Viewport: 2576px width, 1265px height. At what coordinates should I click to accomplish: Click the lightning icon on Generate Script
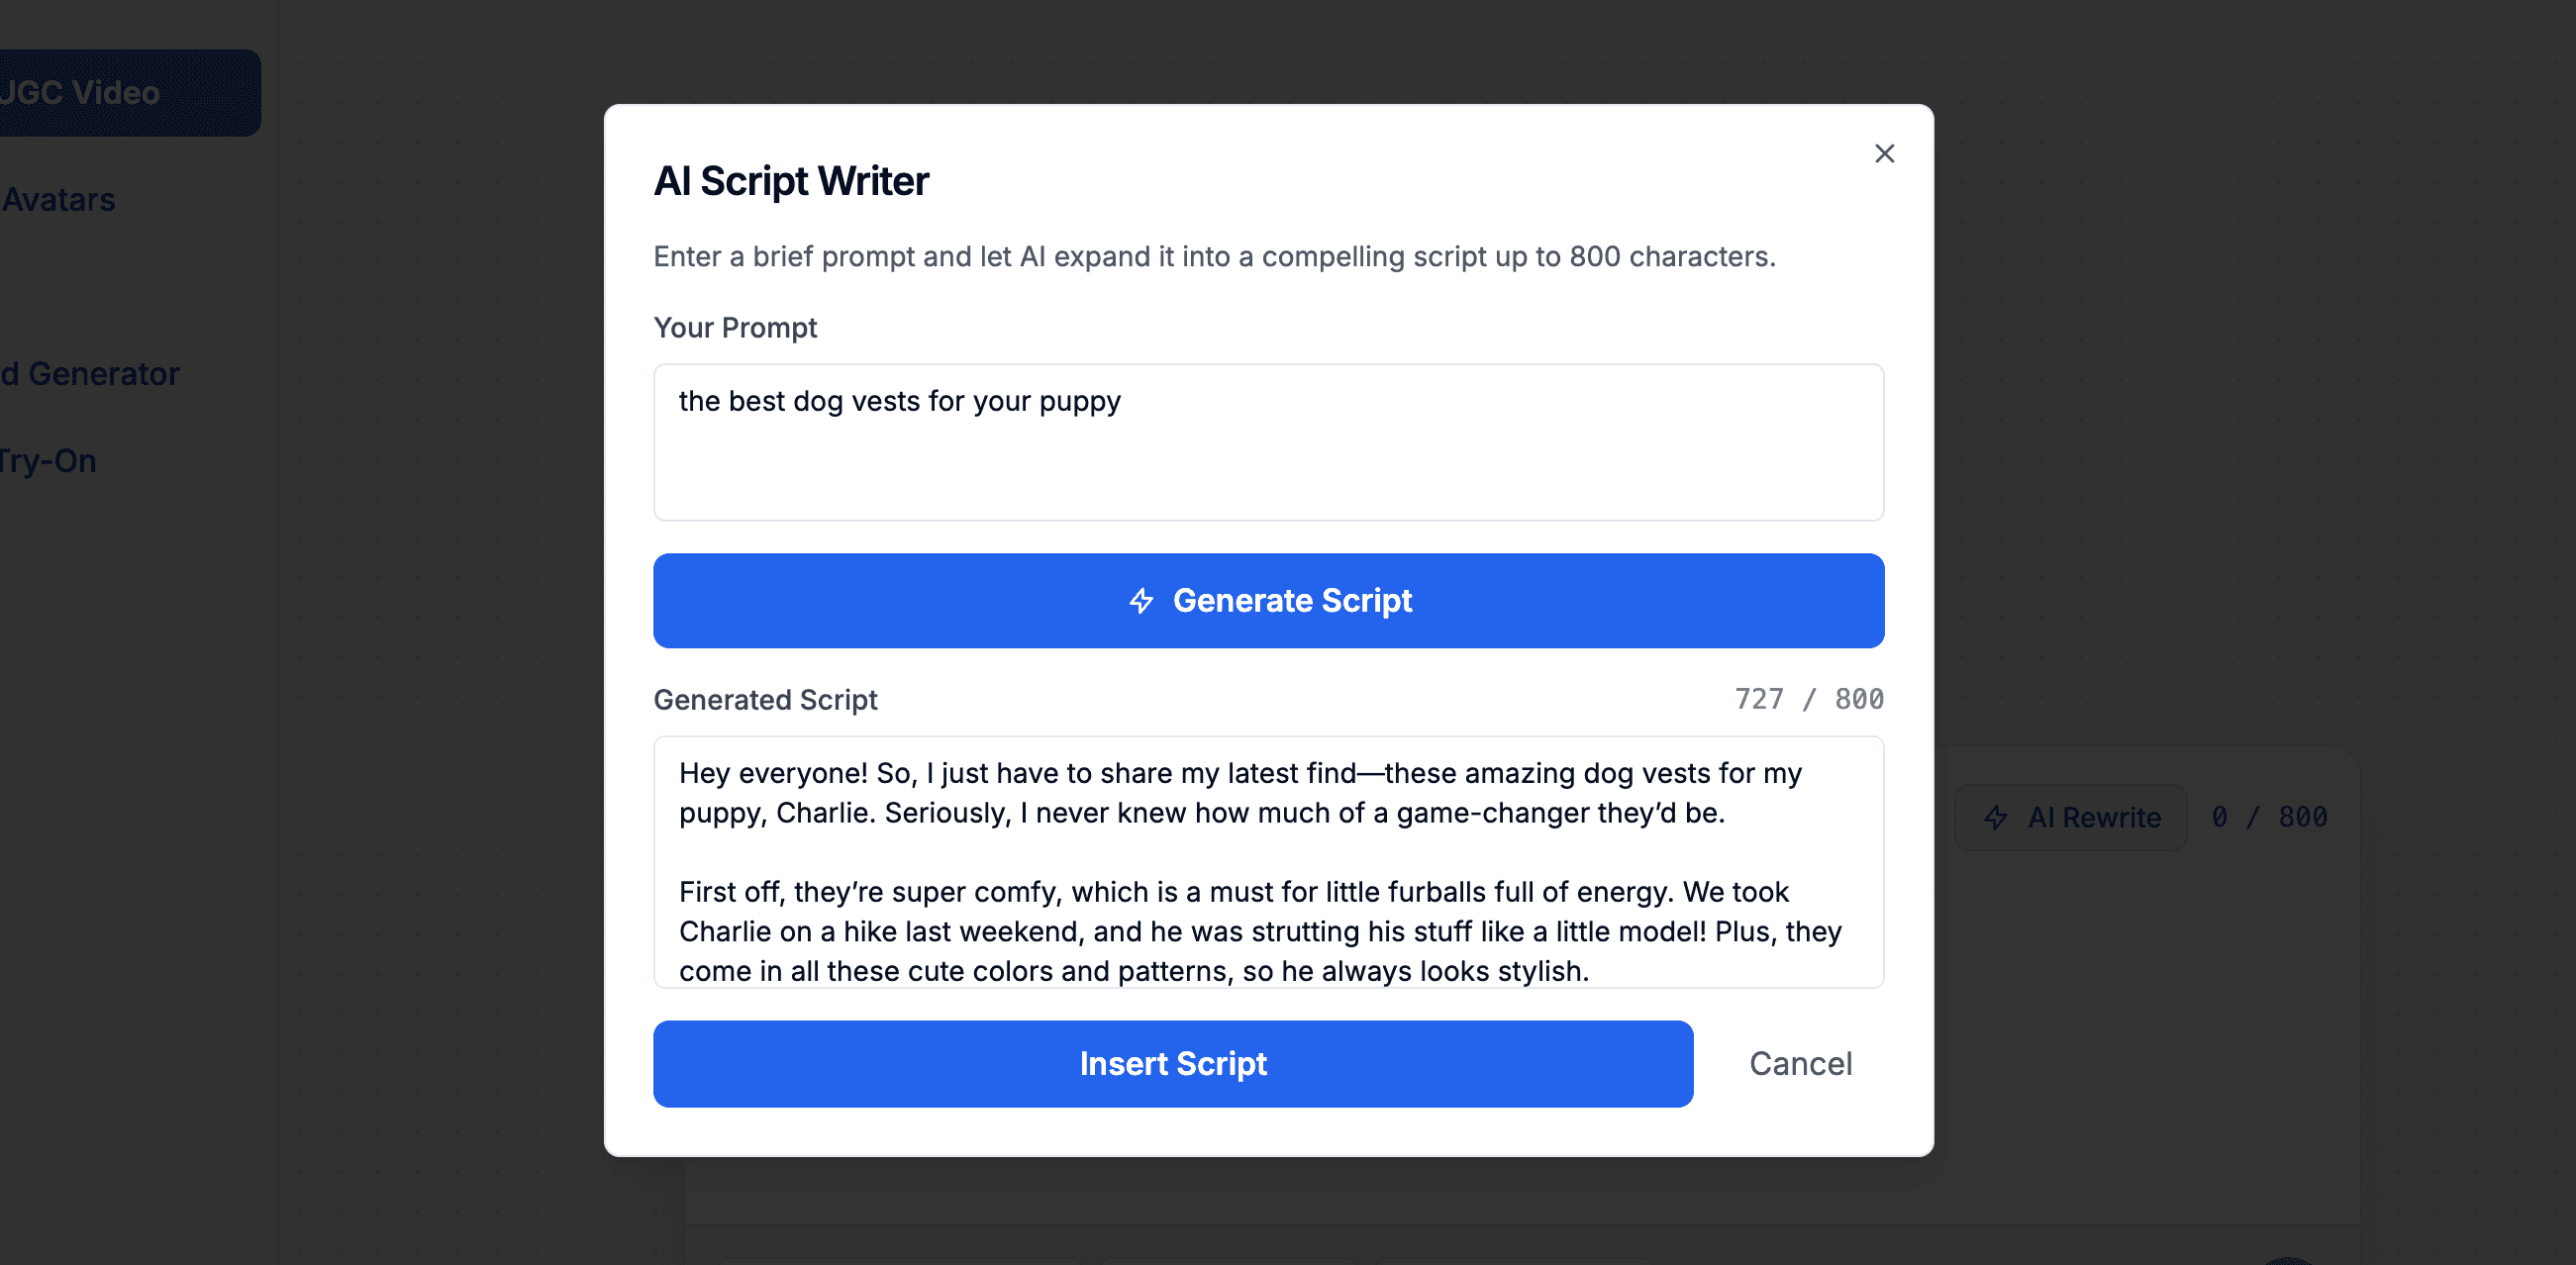(1143, 600)
